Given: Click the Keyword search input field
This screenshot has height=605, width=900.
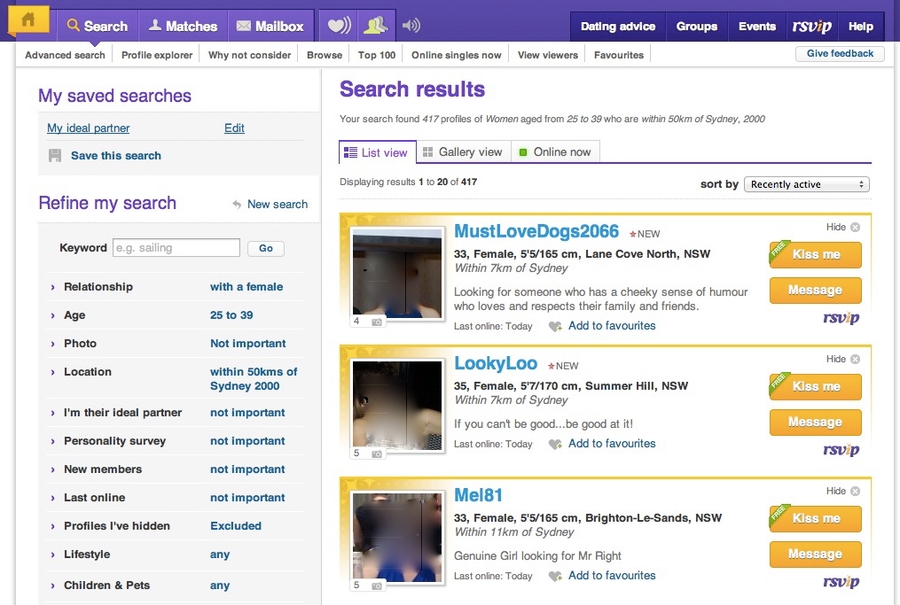Looking at the screenshot, I should point(176,248).
